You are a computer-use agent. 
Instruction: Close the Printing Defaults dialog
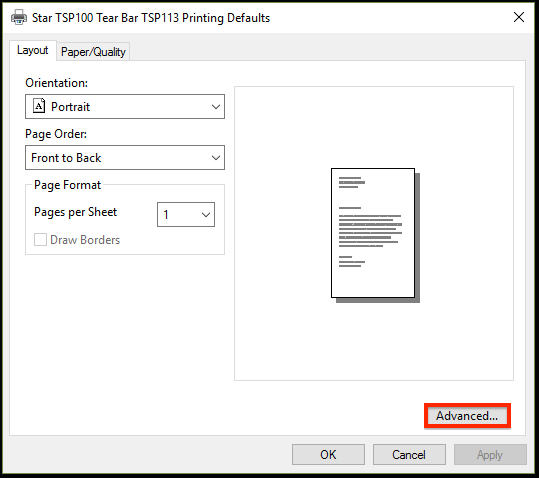[518, 17]
